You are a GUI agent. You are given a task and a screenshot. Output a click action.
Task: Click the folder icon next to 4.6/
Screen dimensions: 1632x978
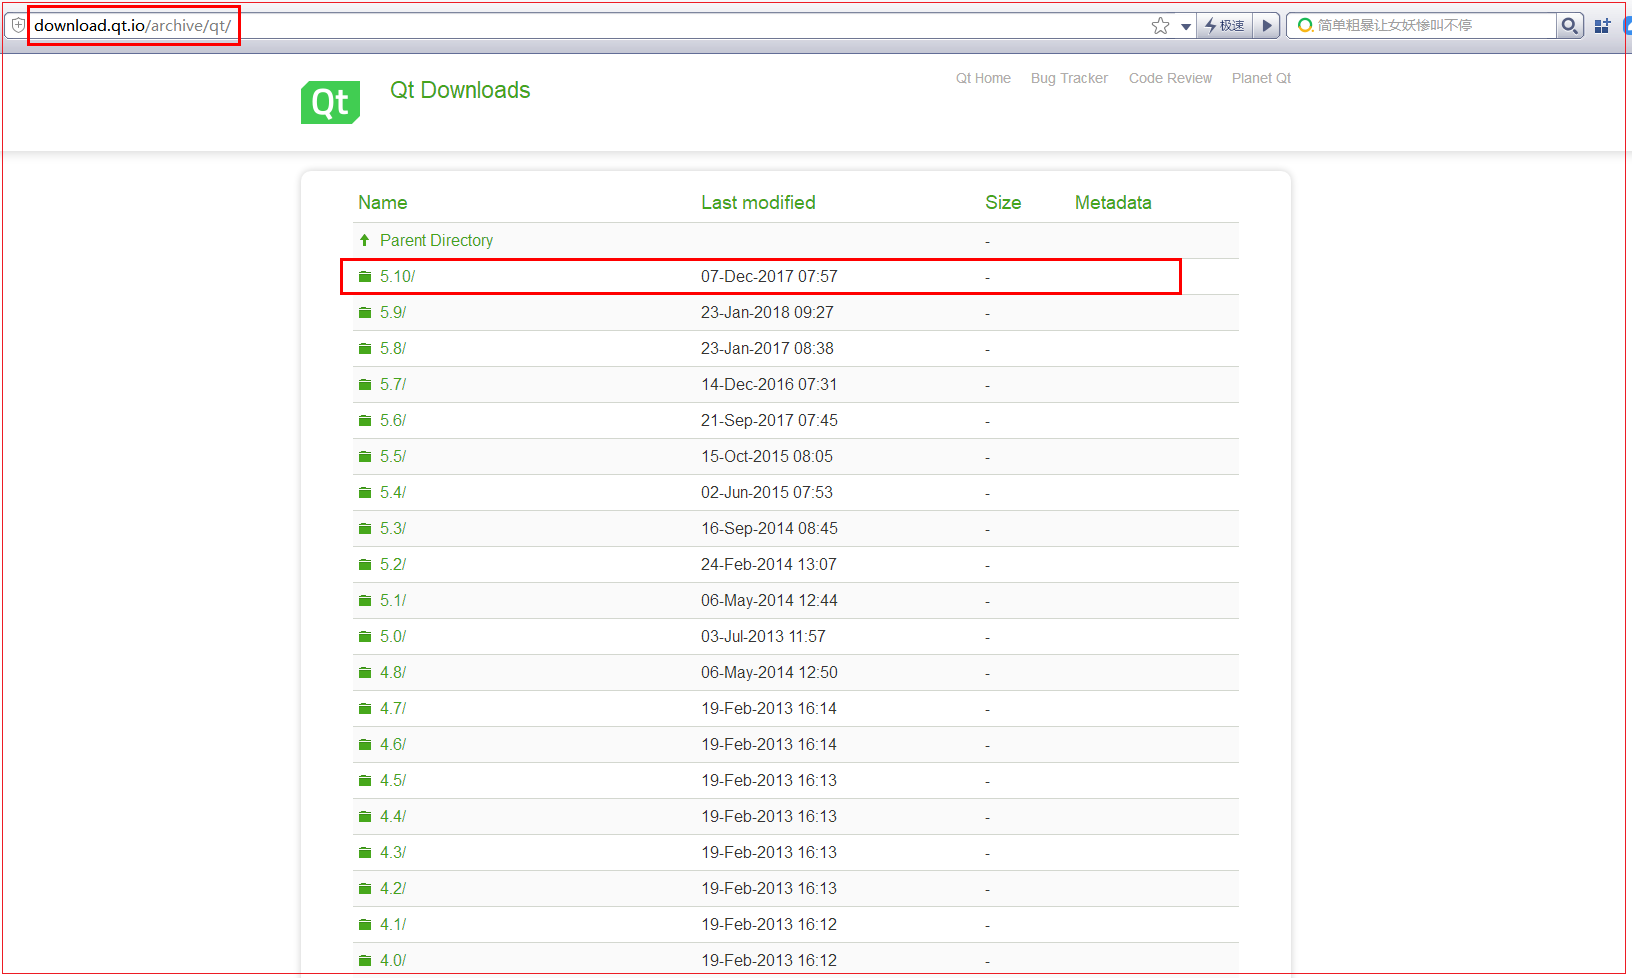(x=365, y=745)
